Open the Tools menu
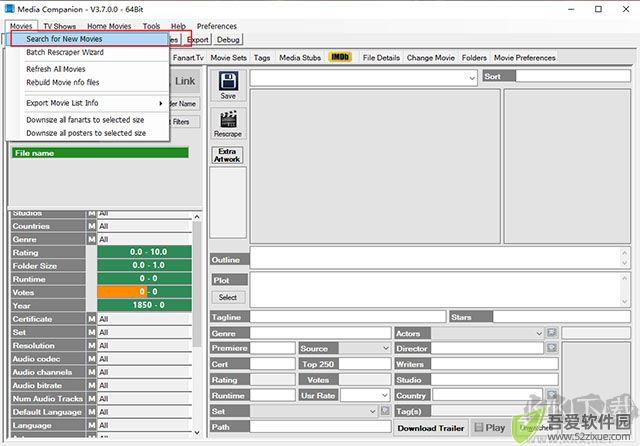The image size is (640, 446). pyautogui.click(x=151, y=26)
